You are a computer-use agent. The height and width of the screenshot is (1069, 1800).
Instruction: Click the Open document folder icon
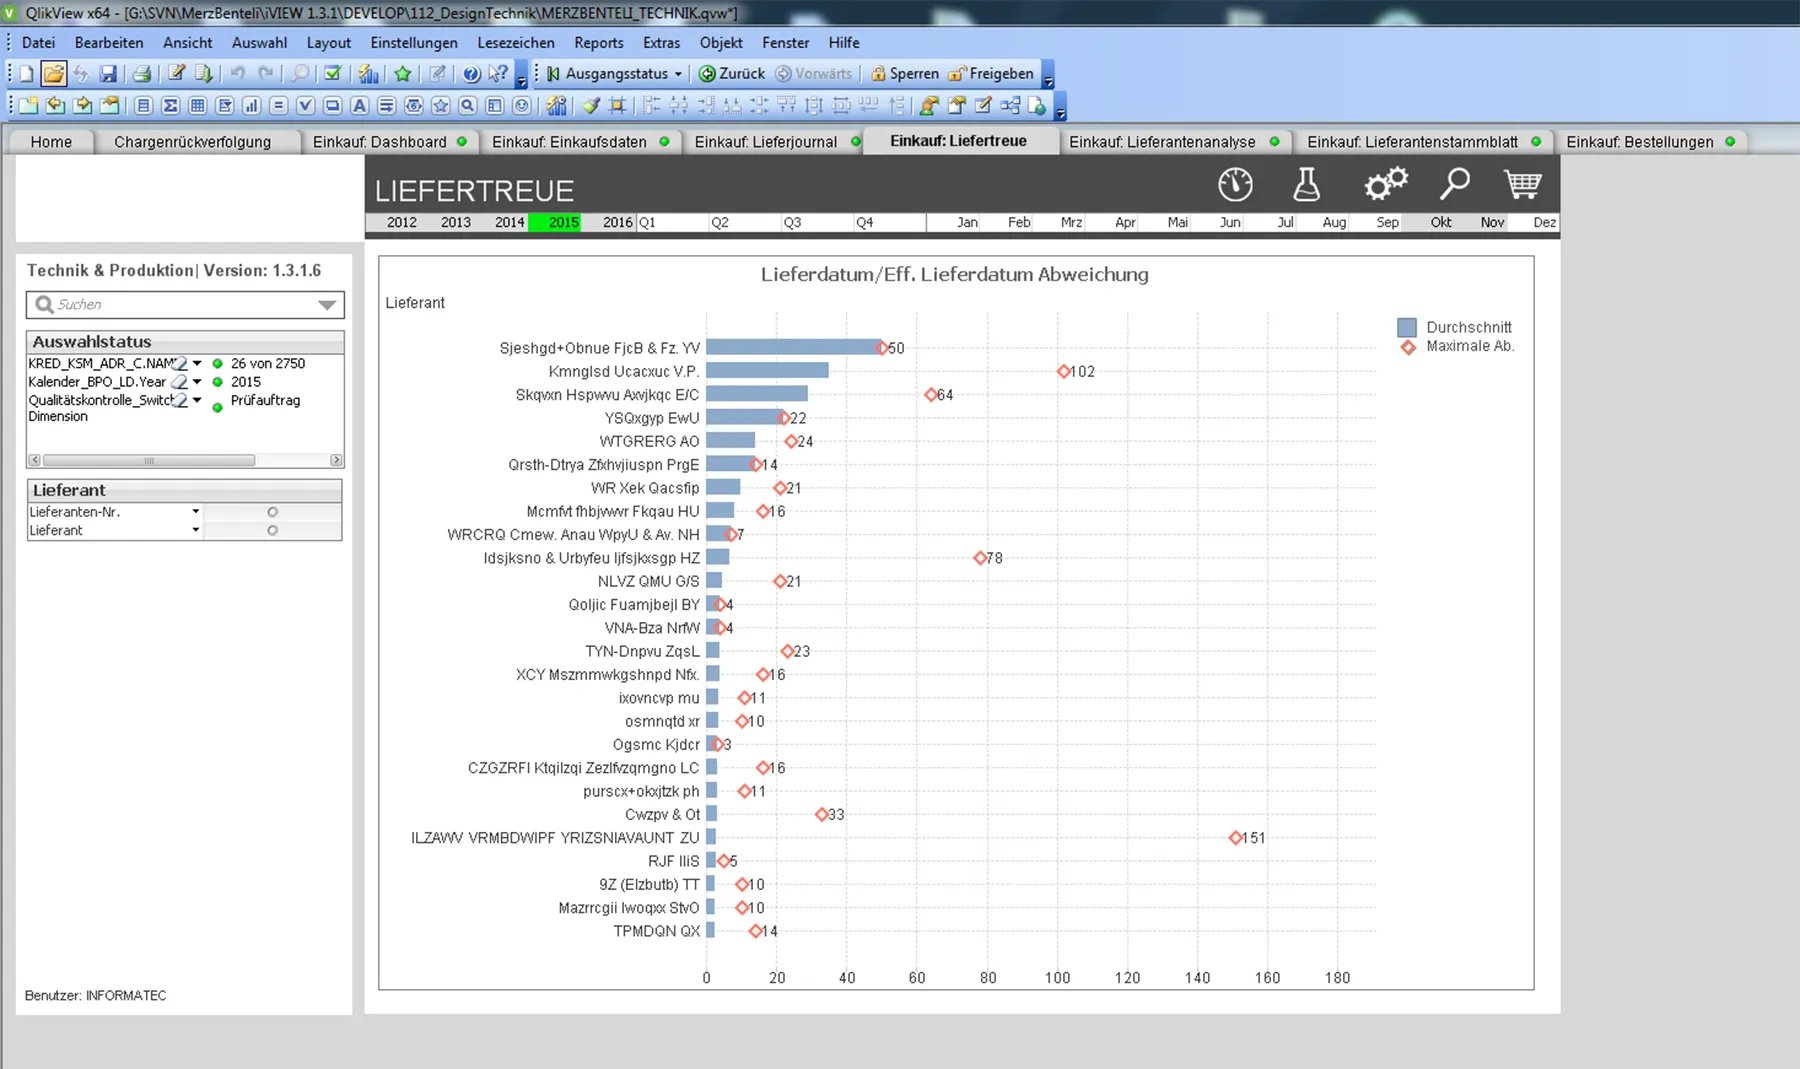pos(54,74)
